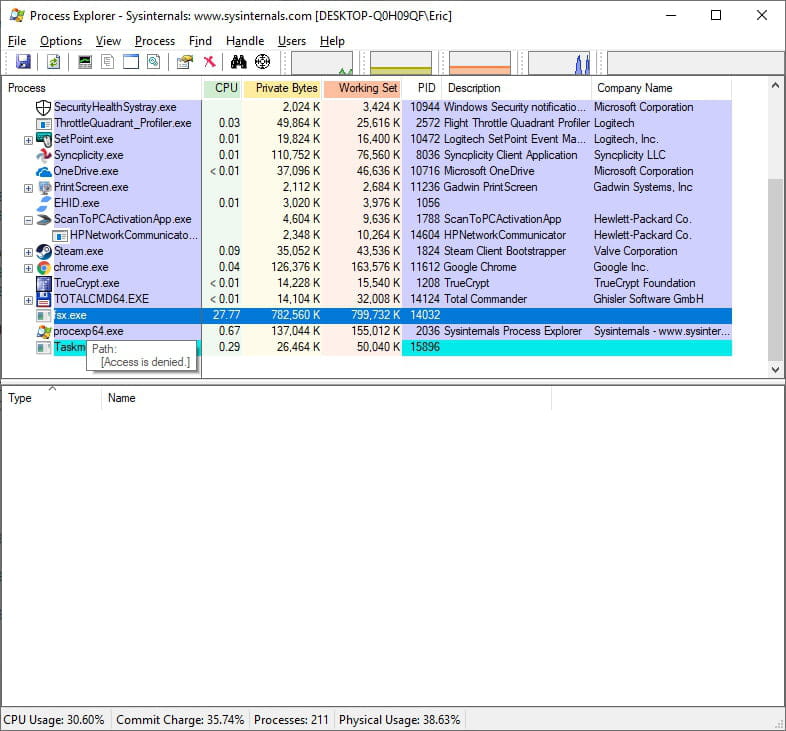Image resolution: width=786 pixels, height=731 pixels.
Task: Click the CPU usage history mini graph
Action: pyautogui.click(x=322, y=63)
